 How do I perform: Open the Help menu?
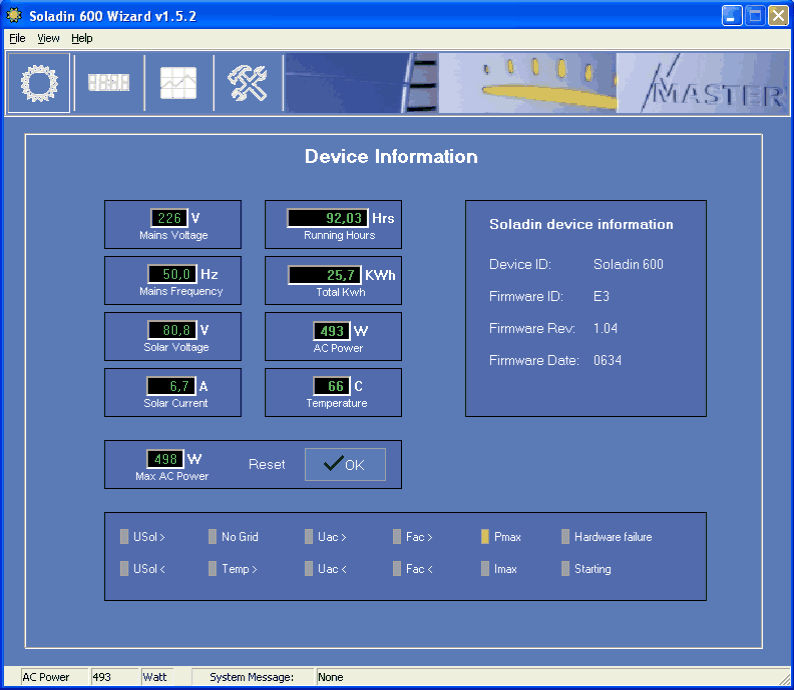82,38
